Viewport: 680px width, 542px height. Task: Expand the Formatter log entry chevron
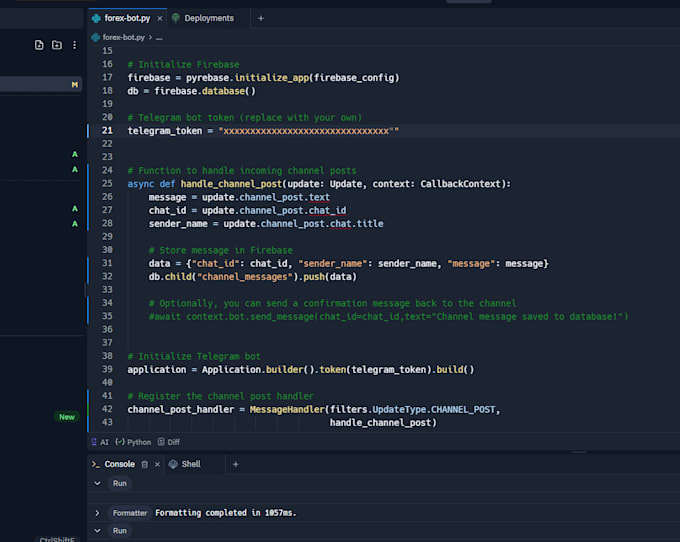[97, 513]
